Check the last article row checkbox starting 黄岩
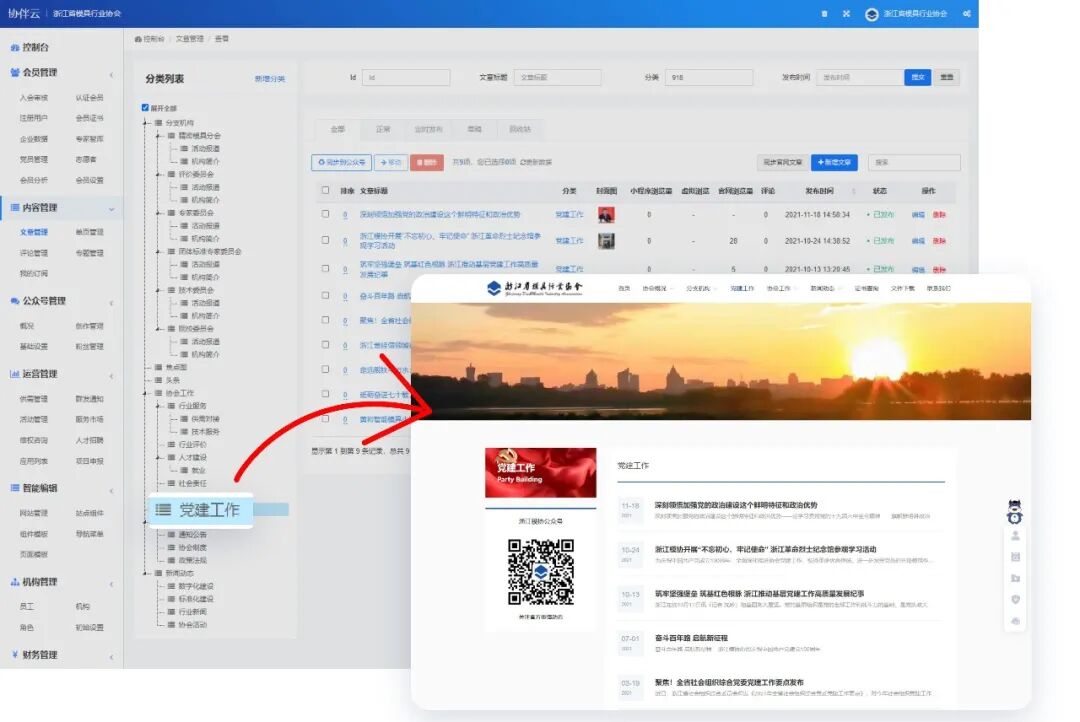 pyautogui.click(x=325, y=419)
